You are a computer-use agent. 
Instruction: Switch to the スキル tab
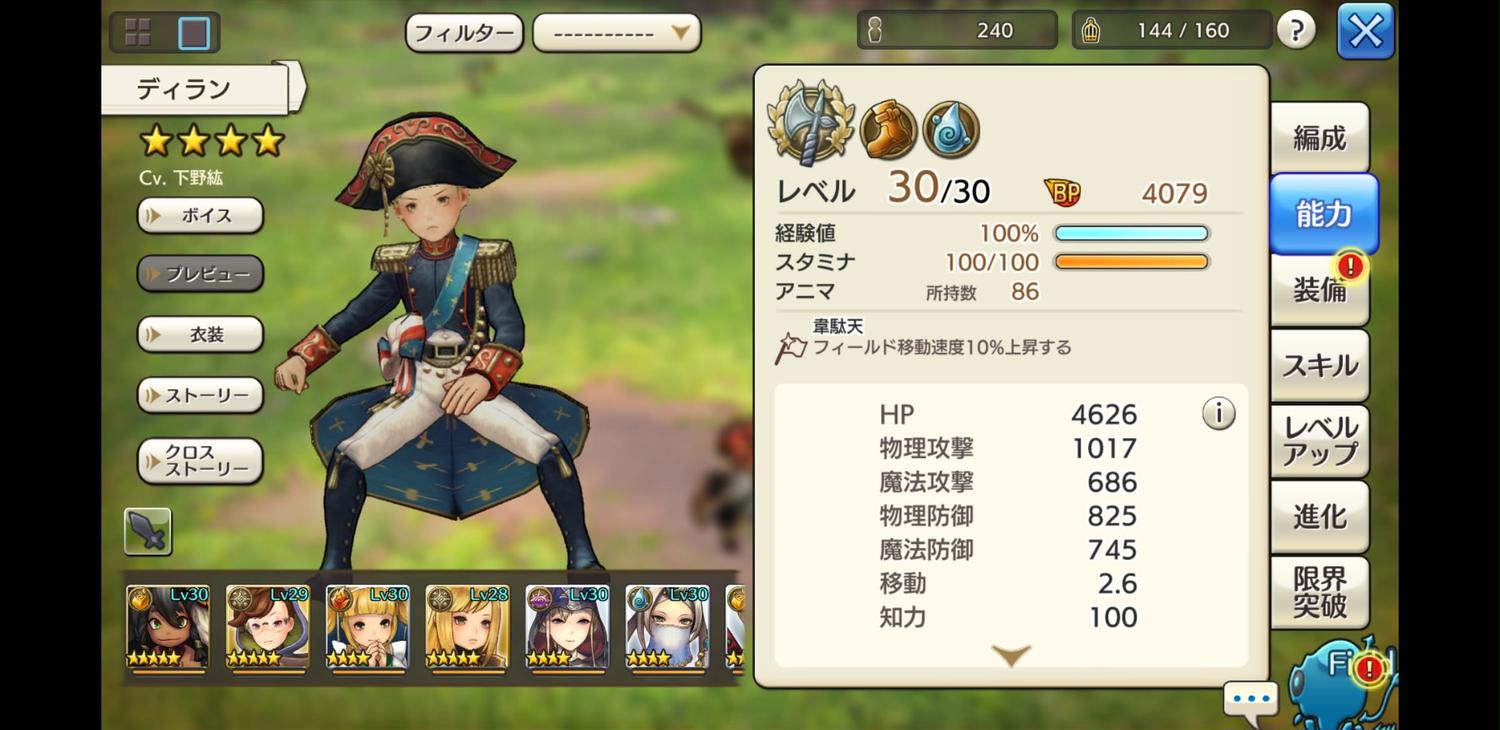[x=1320, y=365]
